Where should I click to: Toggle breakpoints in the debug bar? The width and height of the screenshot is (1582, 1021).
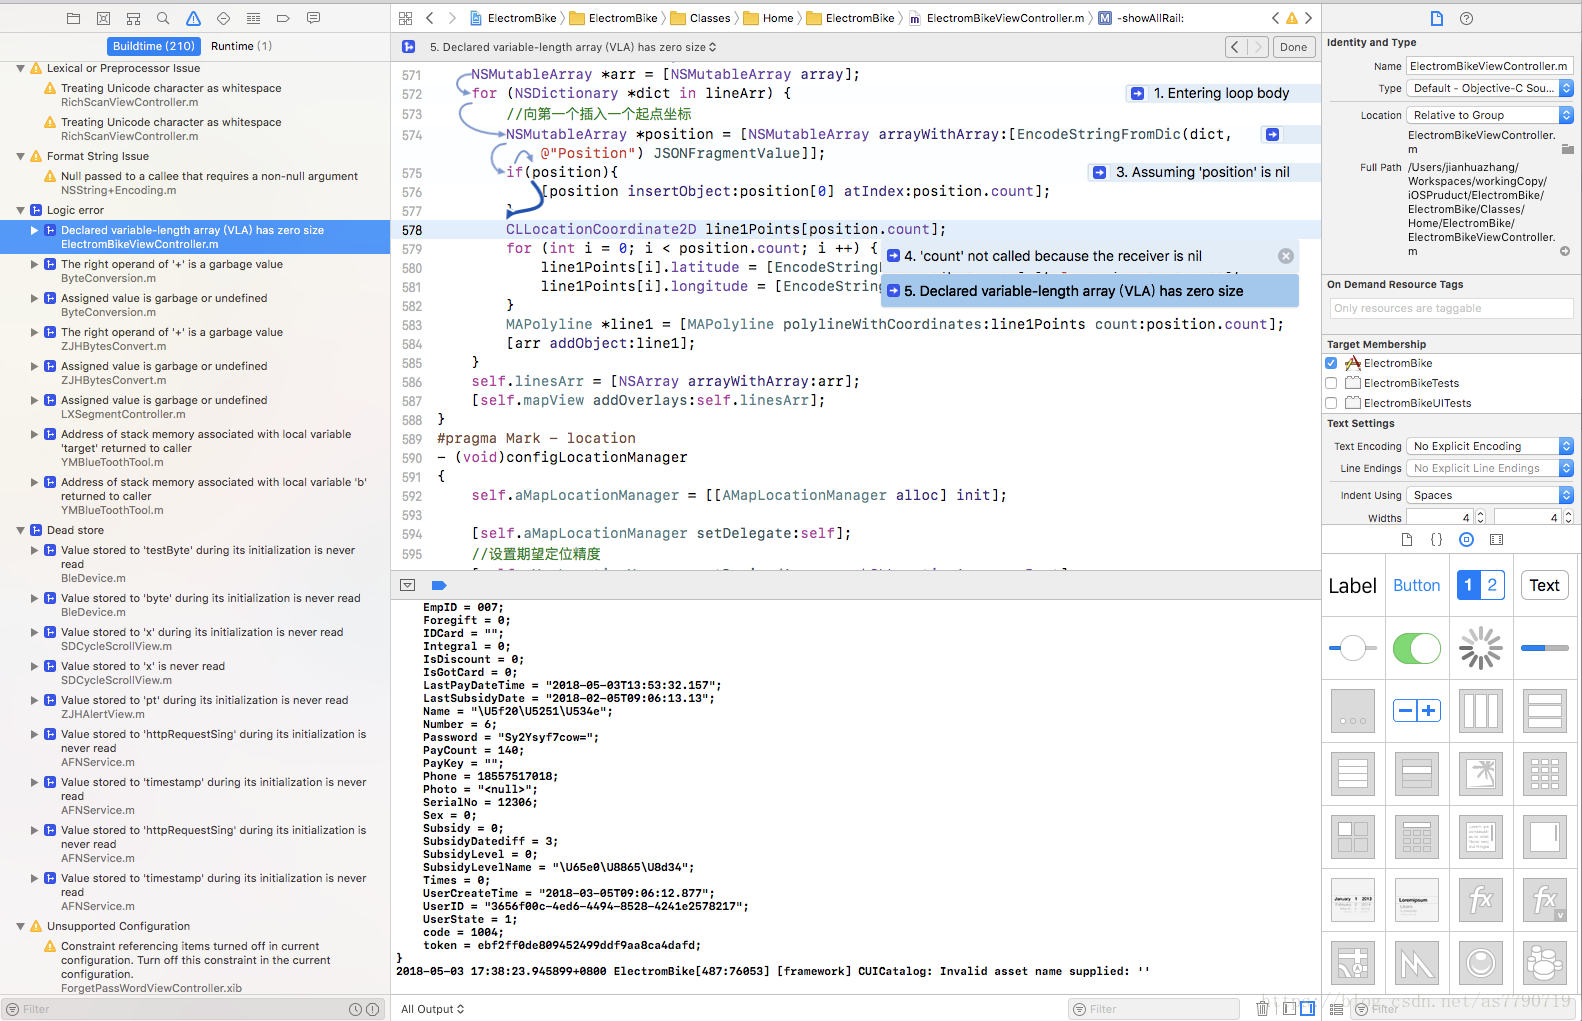[x=438, y=585]
